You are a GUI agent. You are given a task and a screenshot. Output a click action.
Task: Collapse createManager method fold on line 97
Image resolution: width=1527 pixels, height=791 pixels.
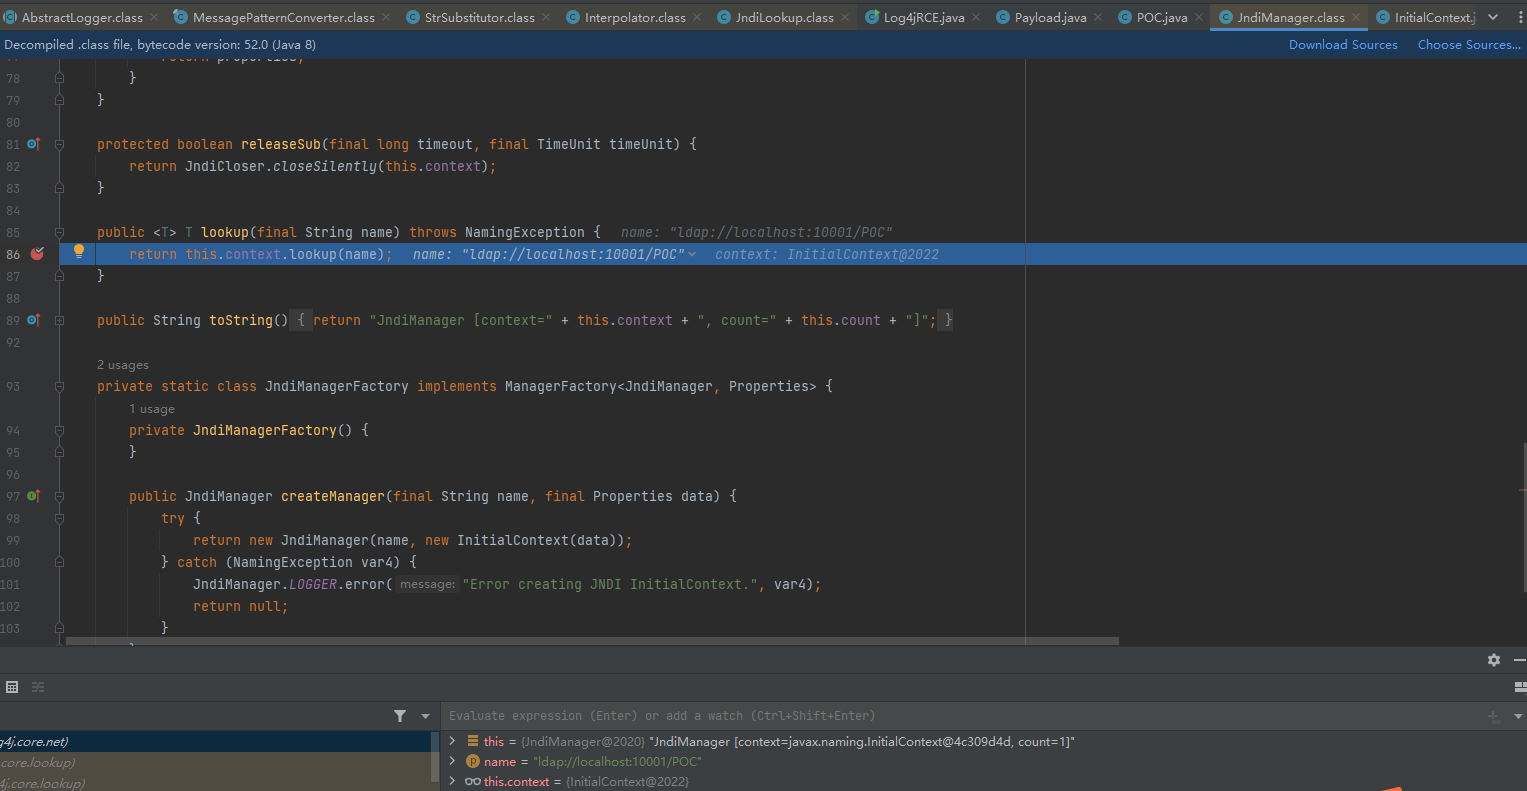tap(59, 496)
